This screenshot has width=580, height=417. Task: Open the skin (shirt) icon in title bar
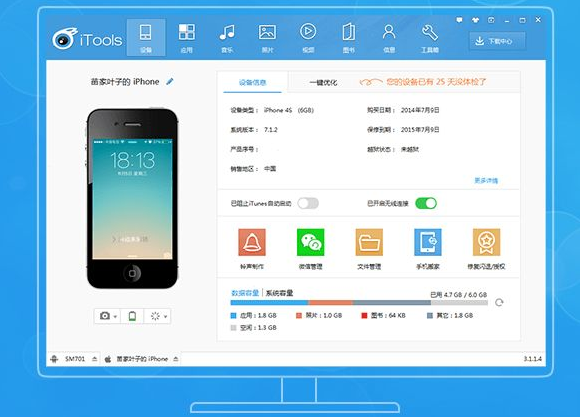(x=475, y=20)
